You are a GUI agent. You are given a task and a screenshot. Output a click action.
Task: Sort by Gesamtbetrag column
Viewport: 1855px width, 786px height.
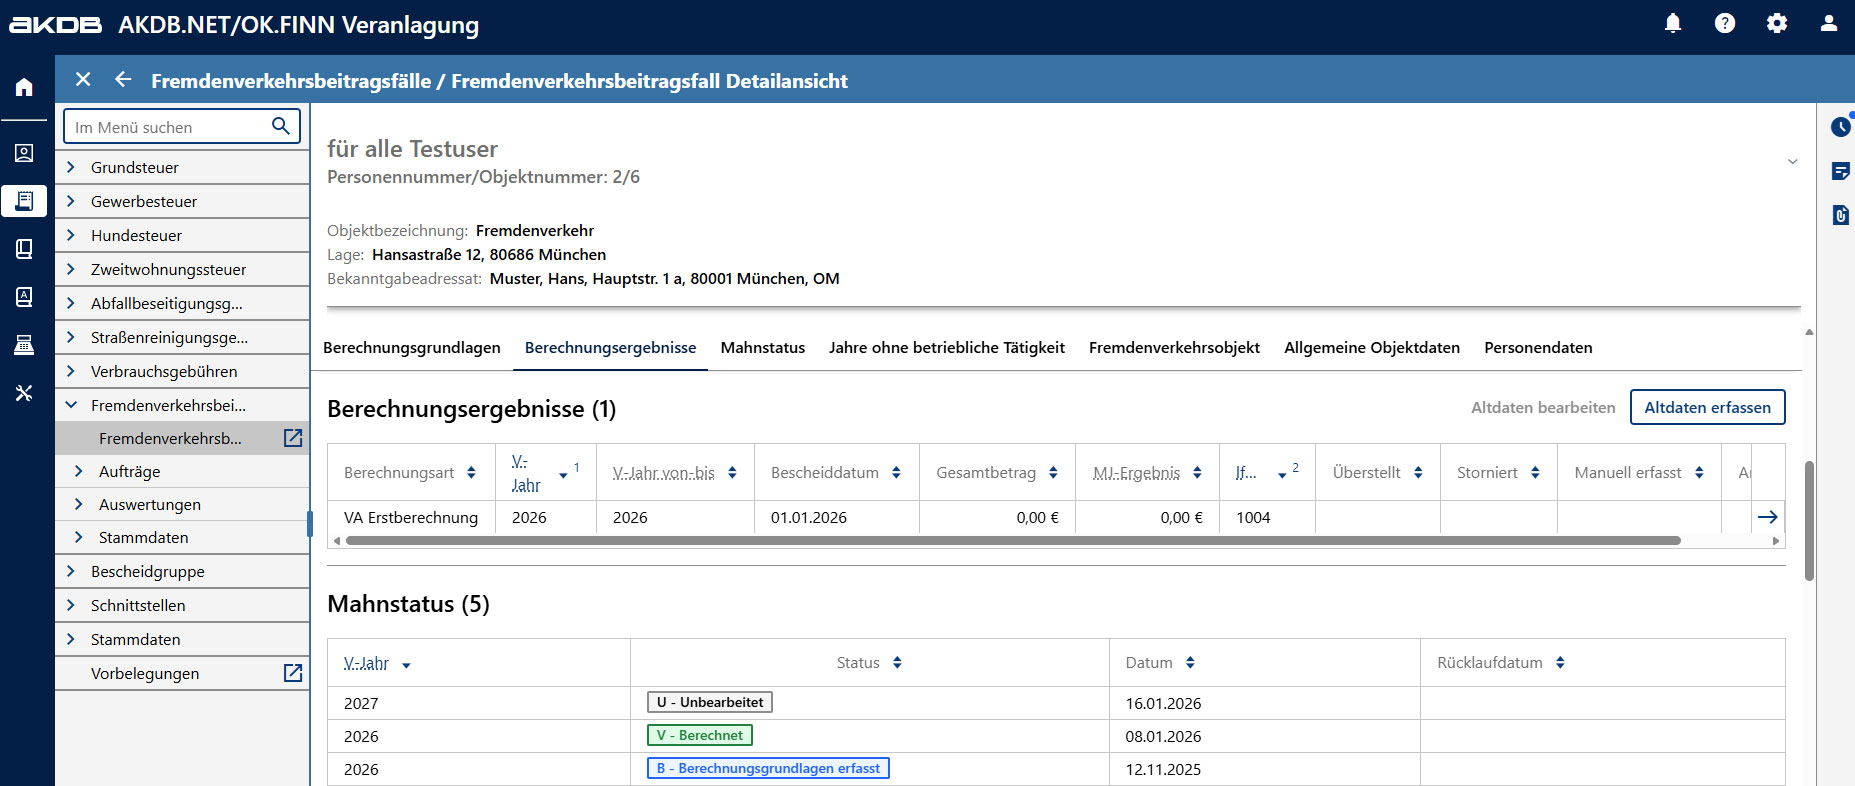point(1053,473)
